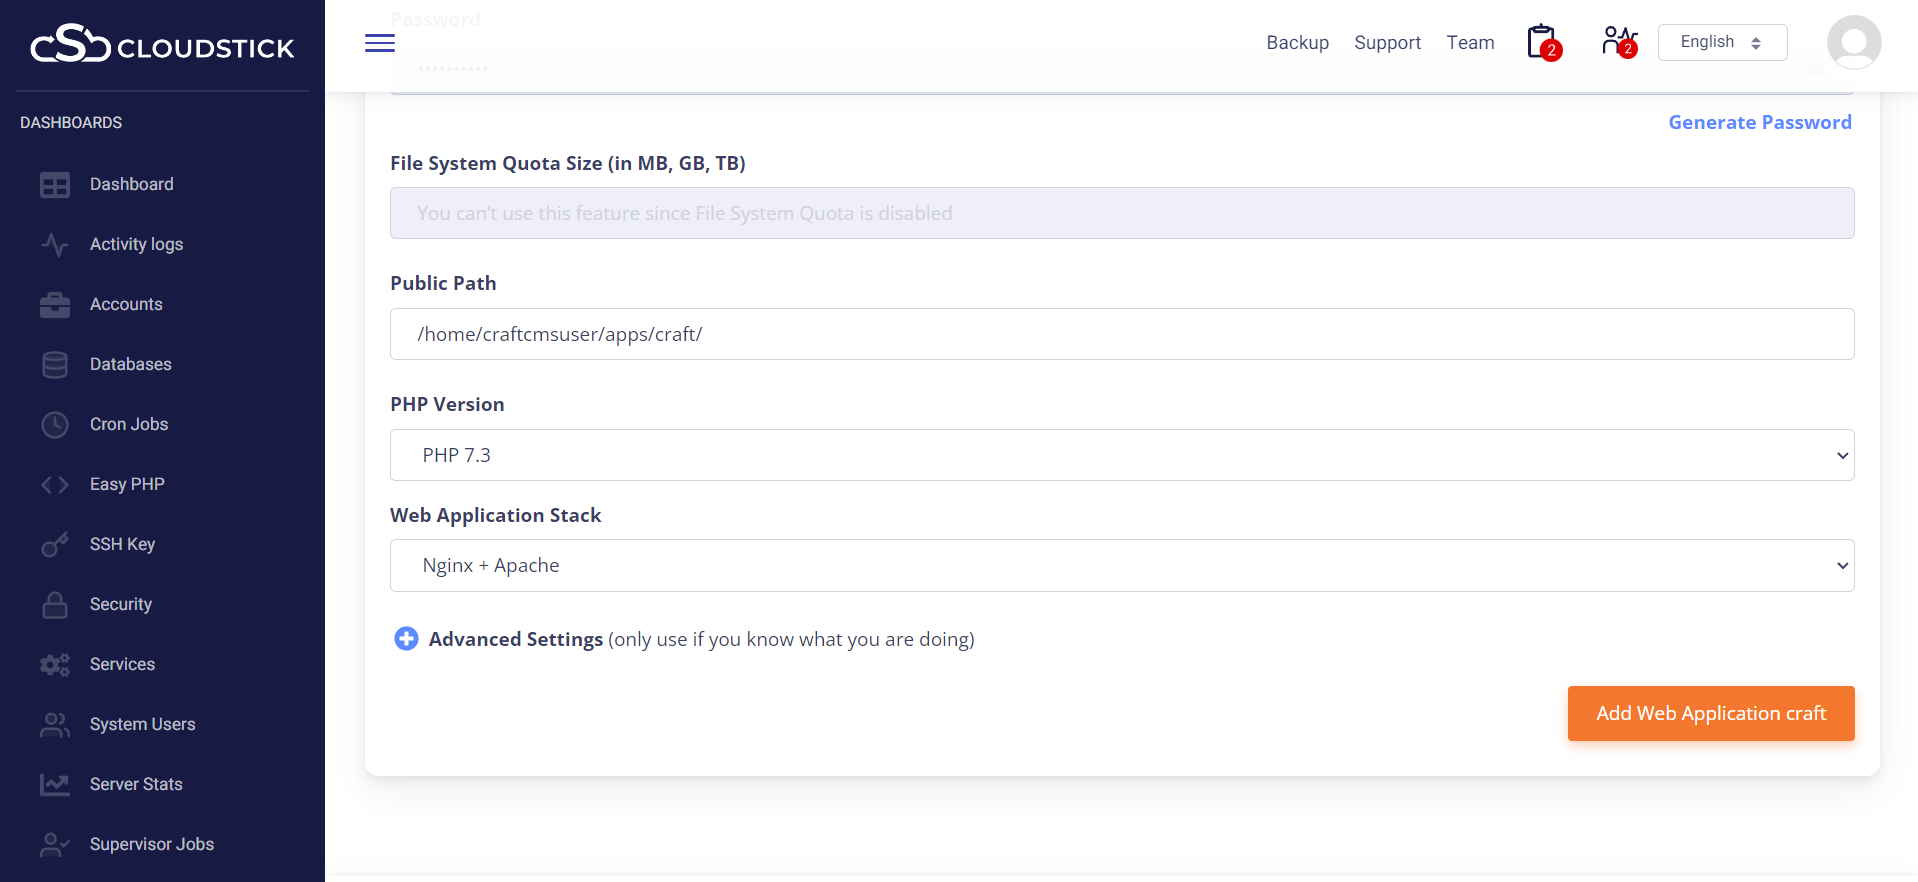Click the Security lock icon
The height and width of the screenshot is (882, 1918).
coord(55,605)
